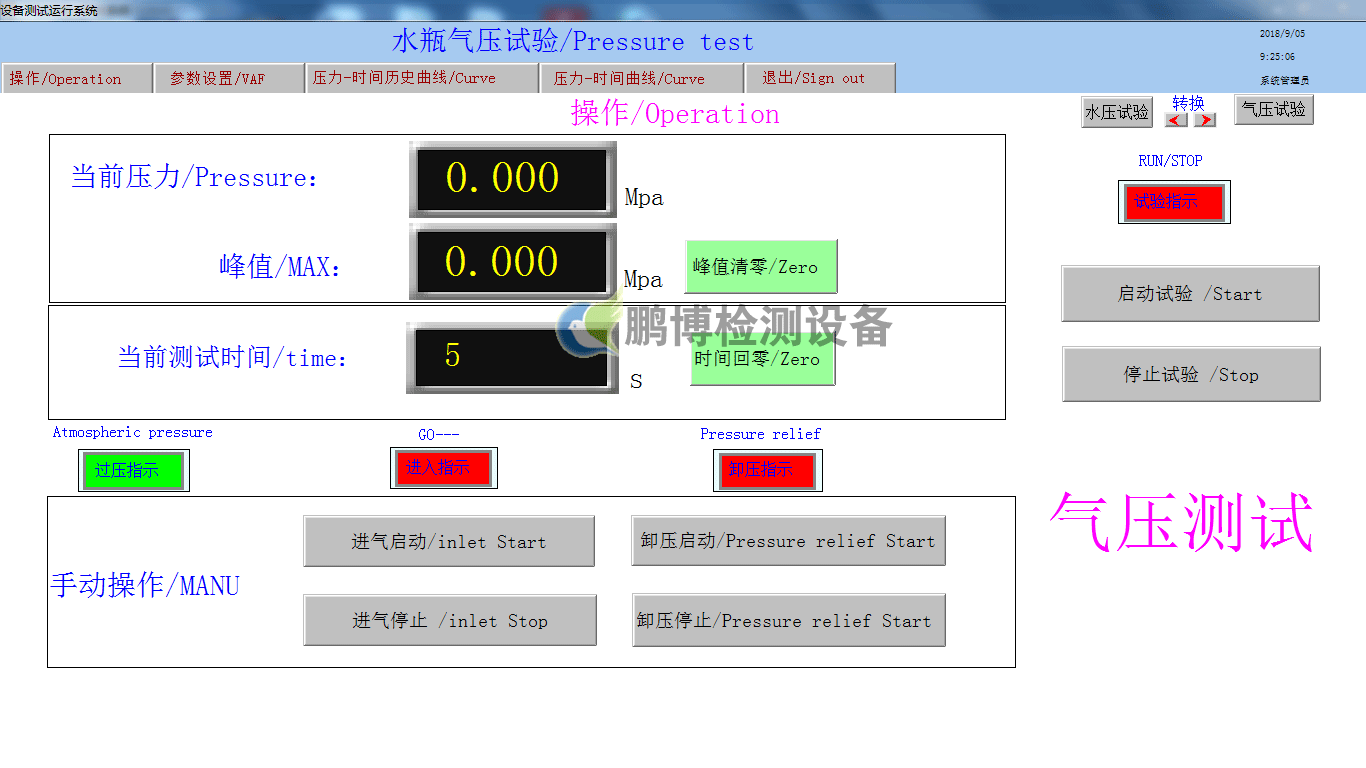1366x768 pixels.
Task: Click the red 试验指示 RUN/STOP indicator
Action: coord(1174,202)
